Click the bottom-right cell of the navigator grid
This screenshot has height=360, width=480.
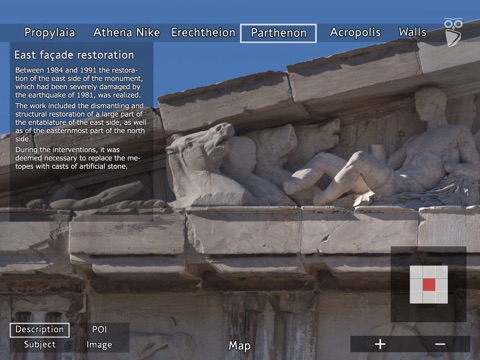tap(442, 297)
